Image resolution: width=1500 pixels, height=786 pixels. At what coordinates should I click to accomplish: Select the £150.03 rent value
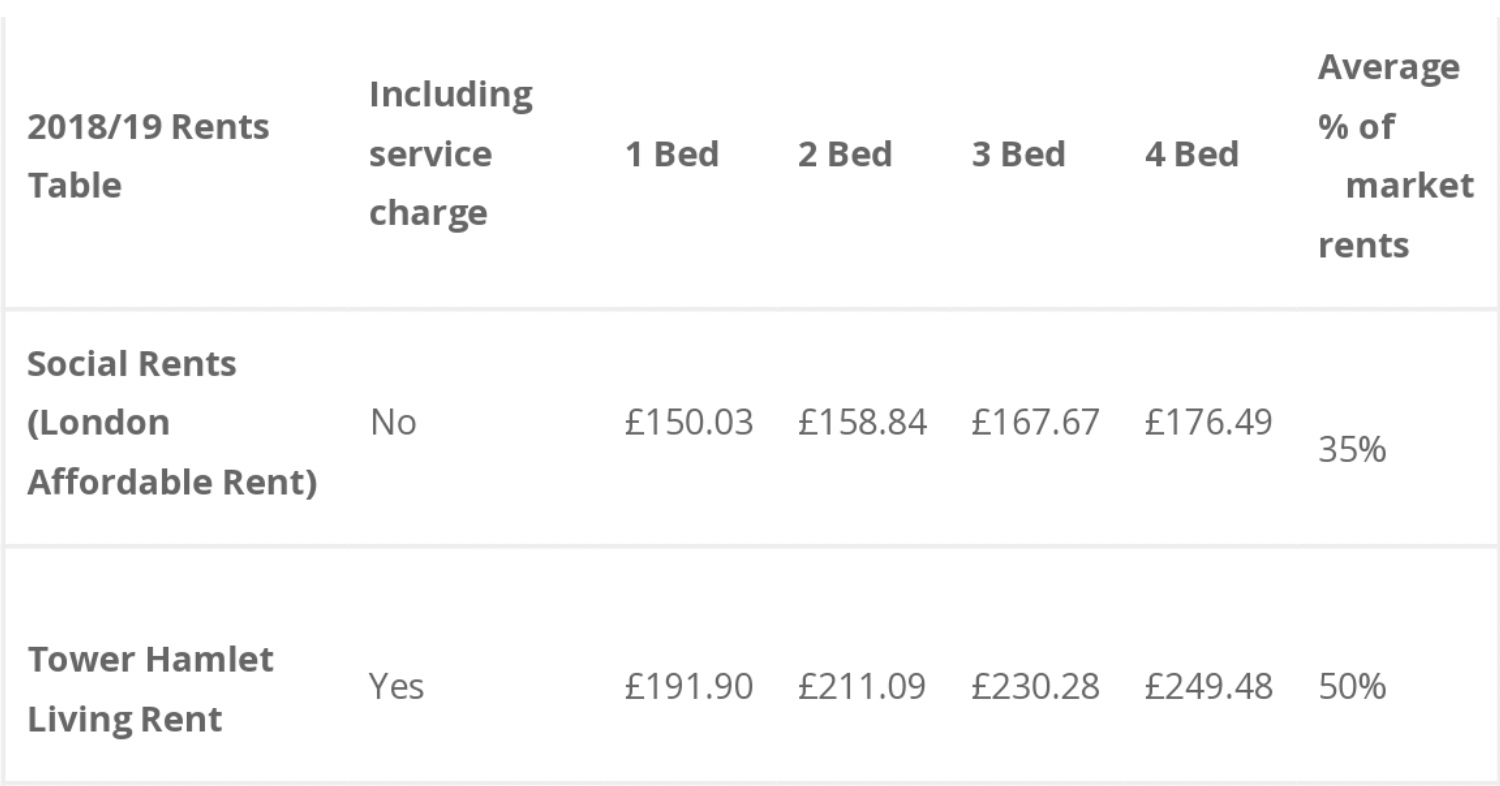coord(689,423)
